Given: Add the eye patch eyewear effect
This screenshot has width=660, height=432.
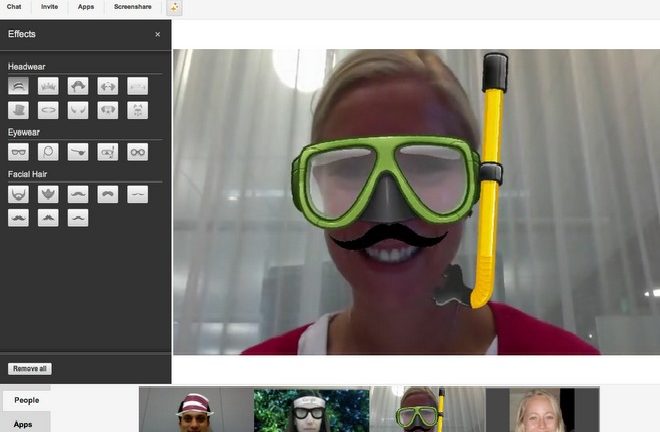Looking at the screenshot, I should [x=78, y=152].
